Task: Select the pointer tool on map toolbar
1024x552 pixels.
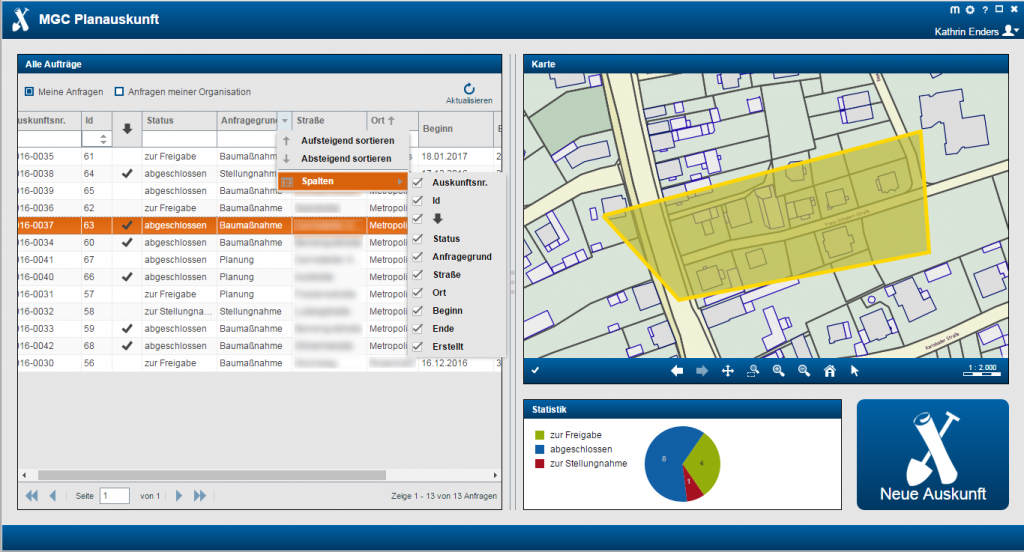Action: pyautogui.click(x=855, y=371)
